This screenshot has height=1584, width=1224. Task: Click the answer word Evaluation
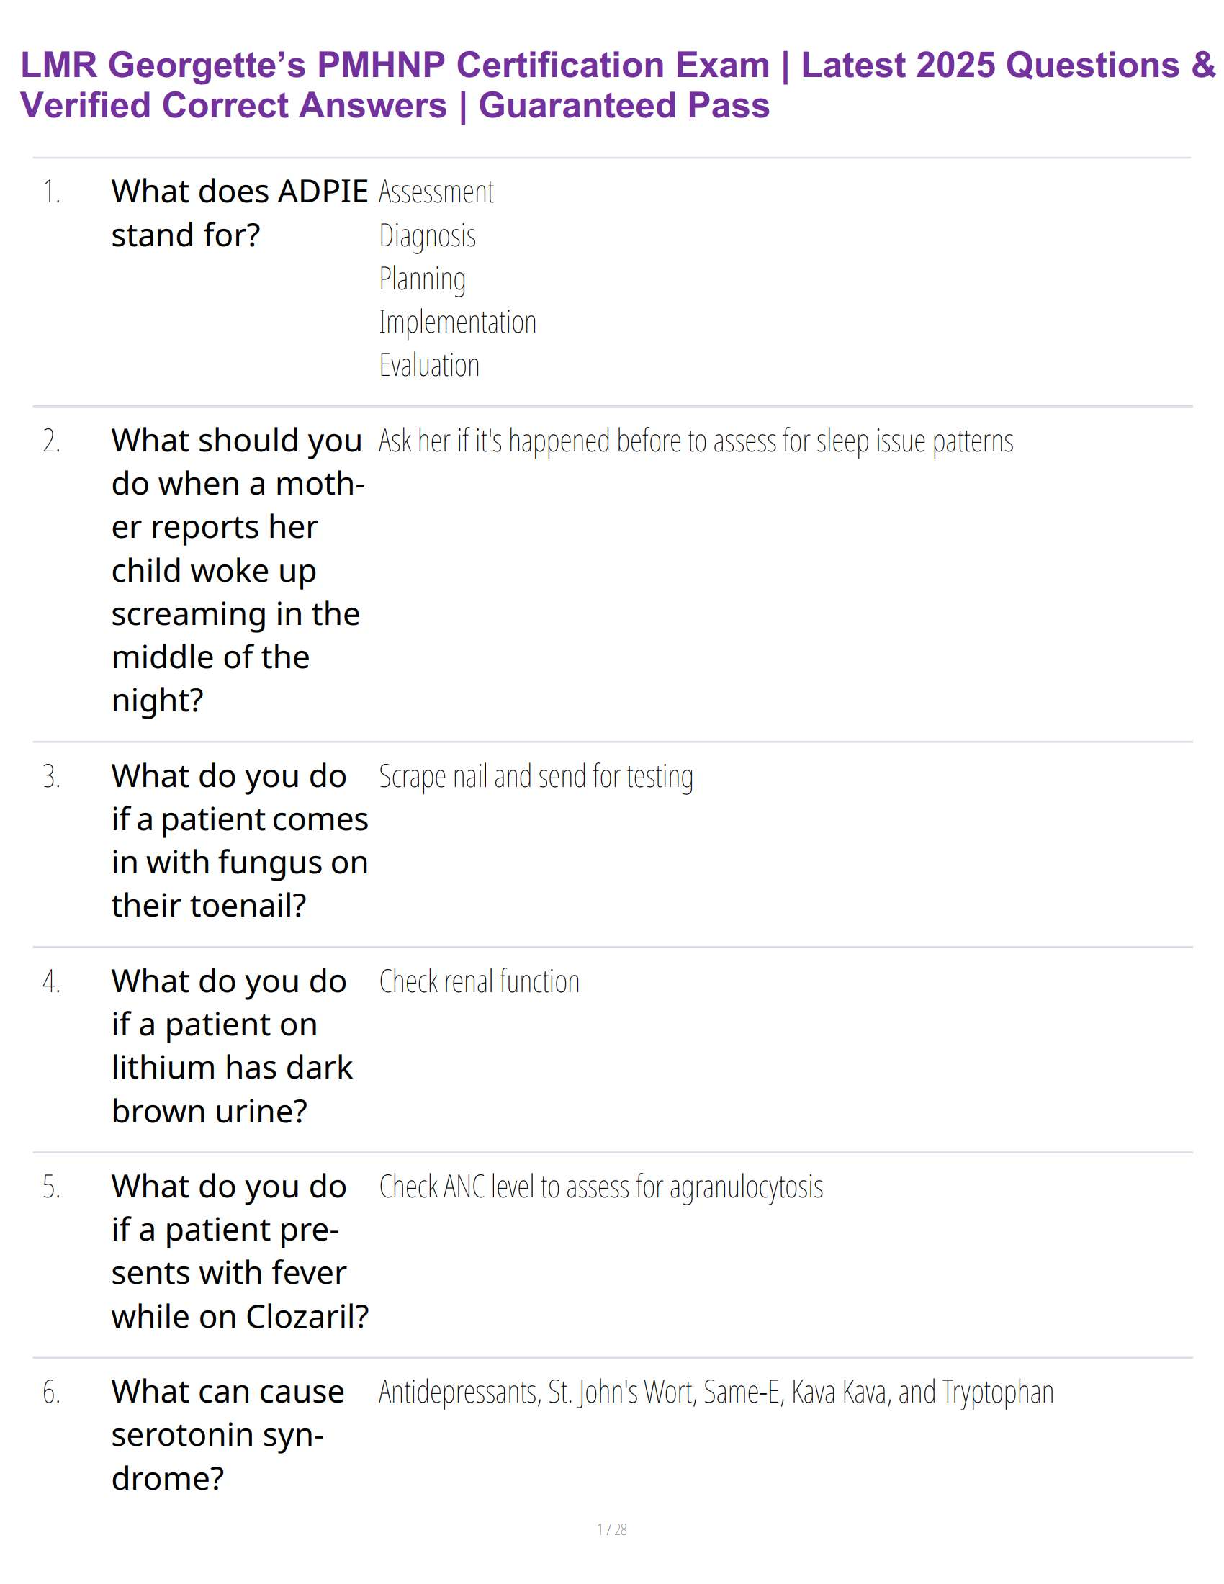tap(429, 365)
